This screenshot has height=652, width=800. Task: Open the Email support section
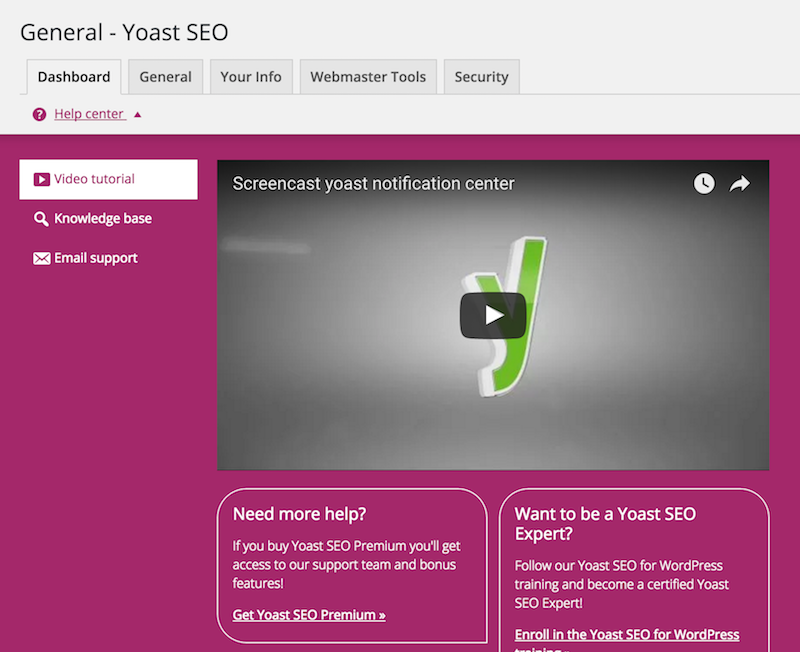coord(85,258)
